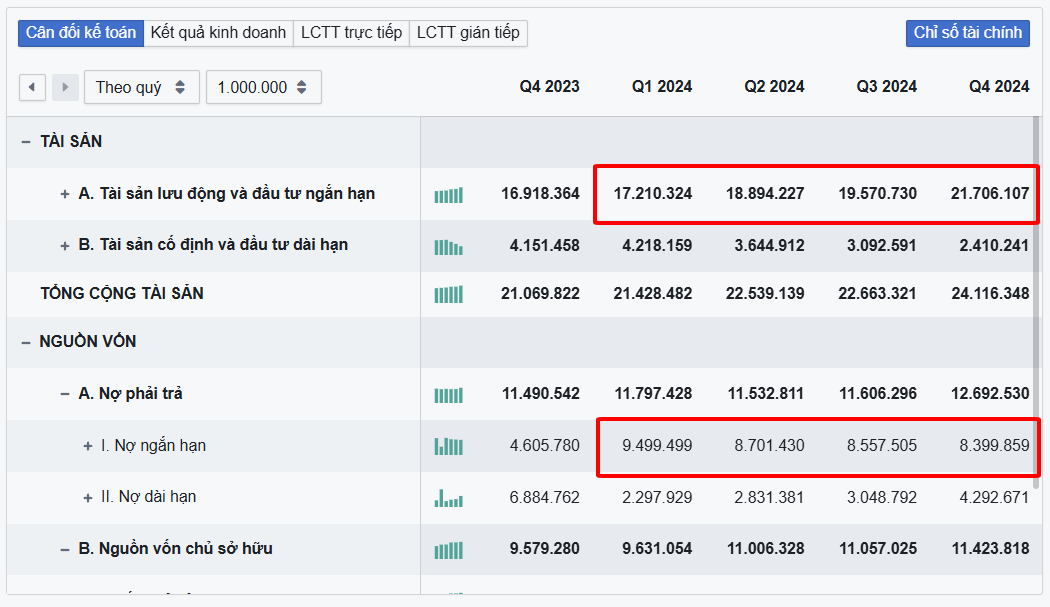The height and width of the screenshot is (607, 1050).
Task: Click the Chỉ số tài chính button
Action: 967,33
